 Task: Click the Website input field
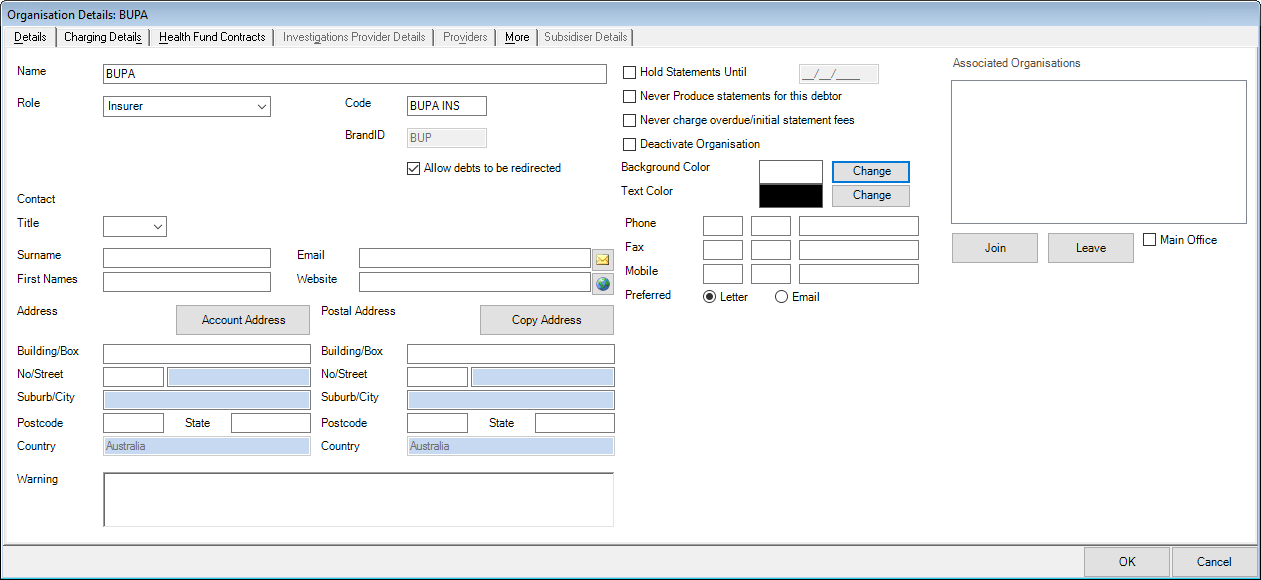tap(475, 282)
